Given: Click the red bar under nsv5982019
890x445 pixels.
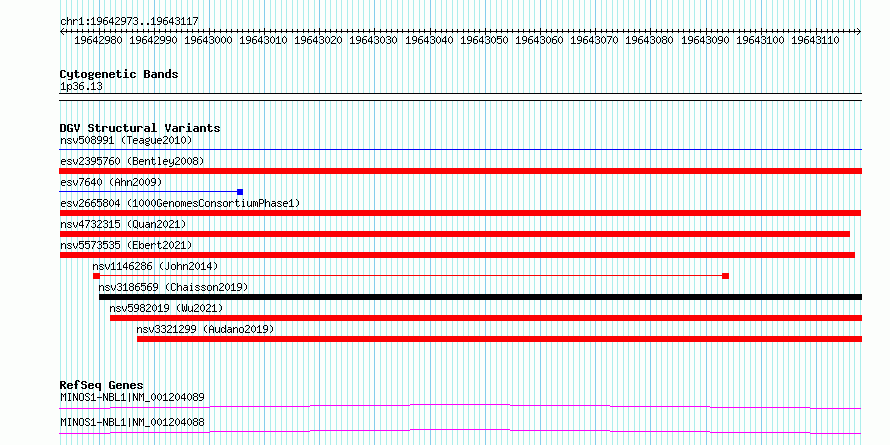Looking at the screenshot, I should point(486,318).
